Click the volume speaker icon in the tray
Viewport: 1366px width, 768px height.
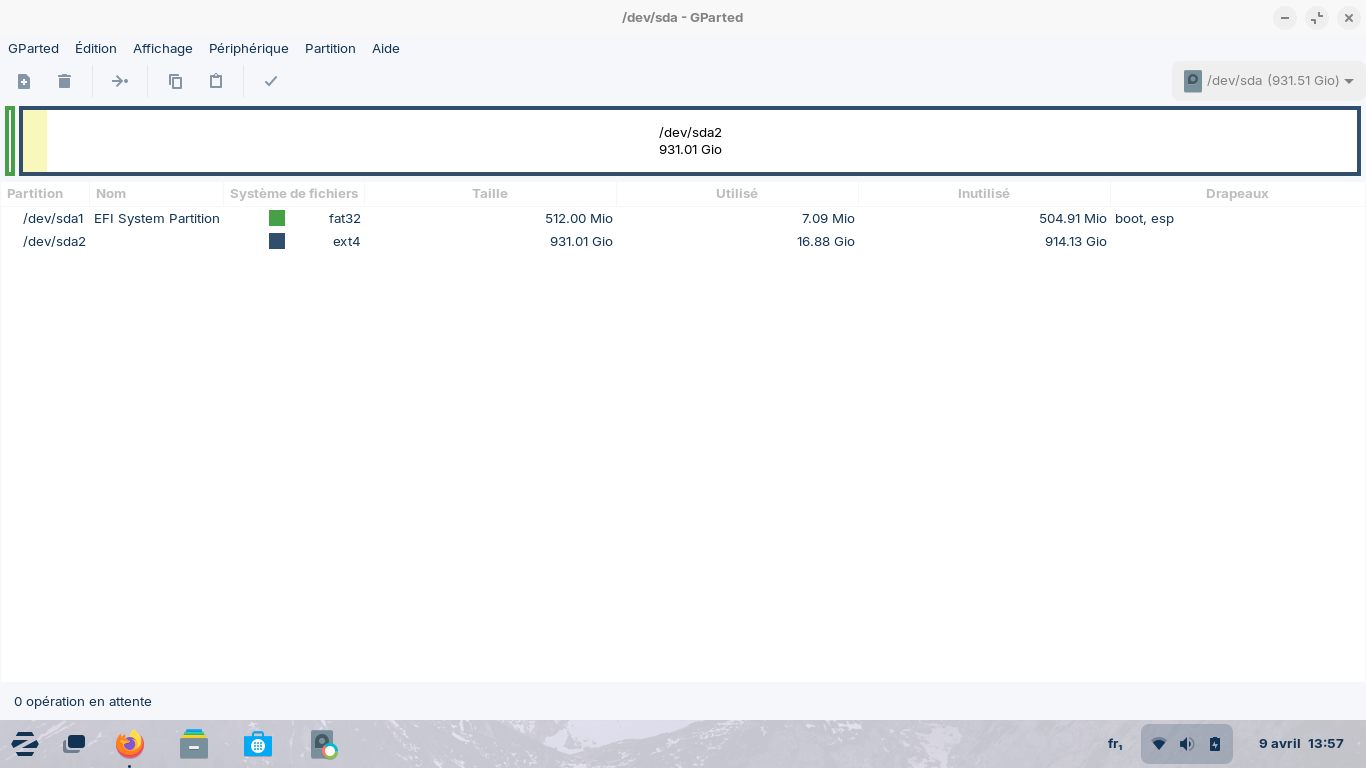(x=1186, y=744)
